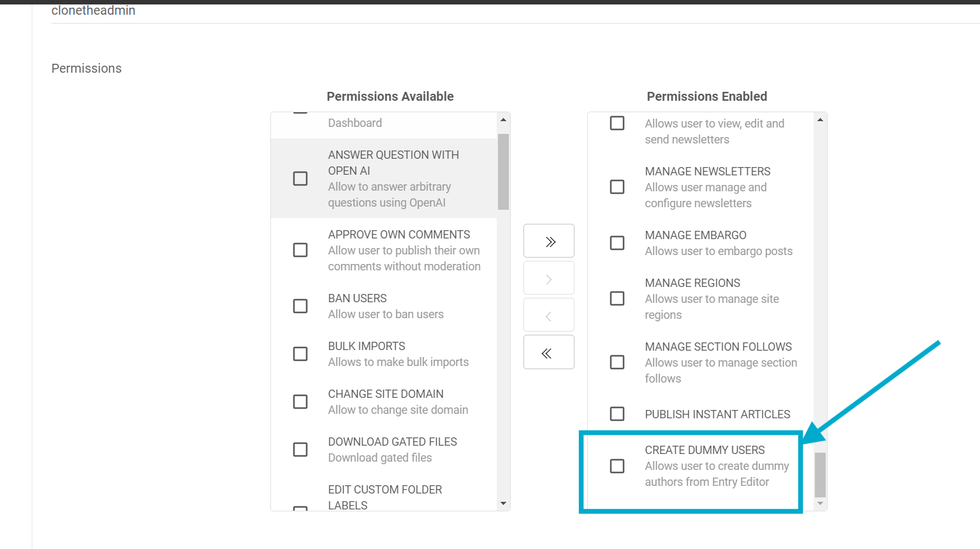This screenshot has width=980, height=549.
Task: Click the single left chevron transfer button
Action: (x=549, y=316)
